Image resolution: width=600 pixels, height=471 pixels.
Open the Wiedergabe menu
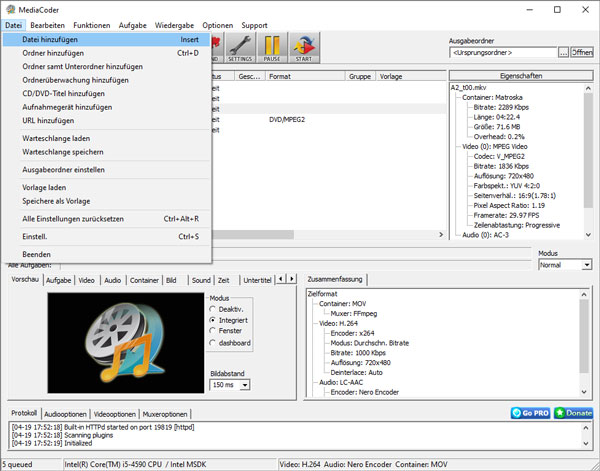point(174,25)
